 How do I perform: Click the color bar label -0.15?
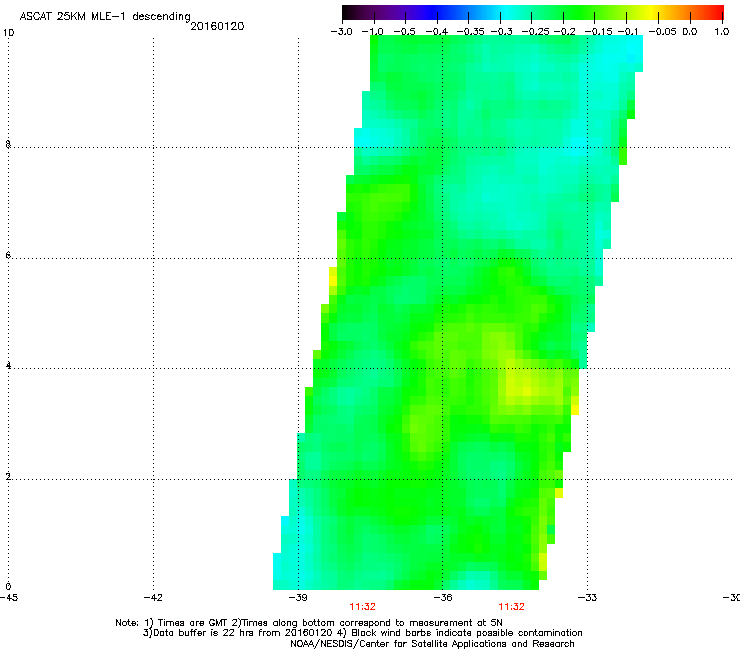point(598,32)
